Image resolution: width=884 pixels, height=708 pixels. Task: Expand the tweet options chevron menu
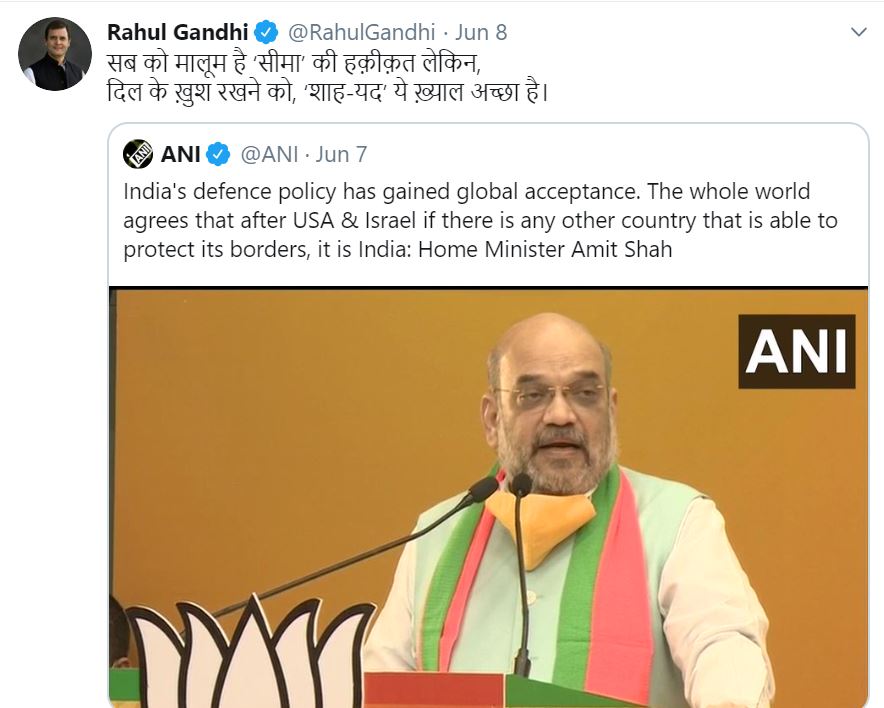point(859,32)
